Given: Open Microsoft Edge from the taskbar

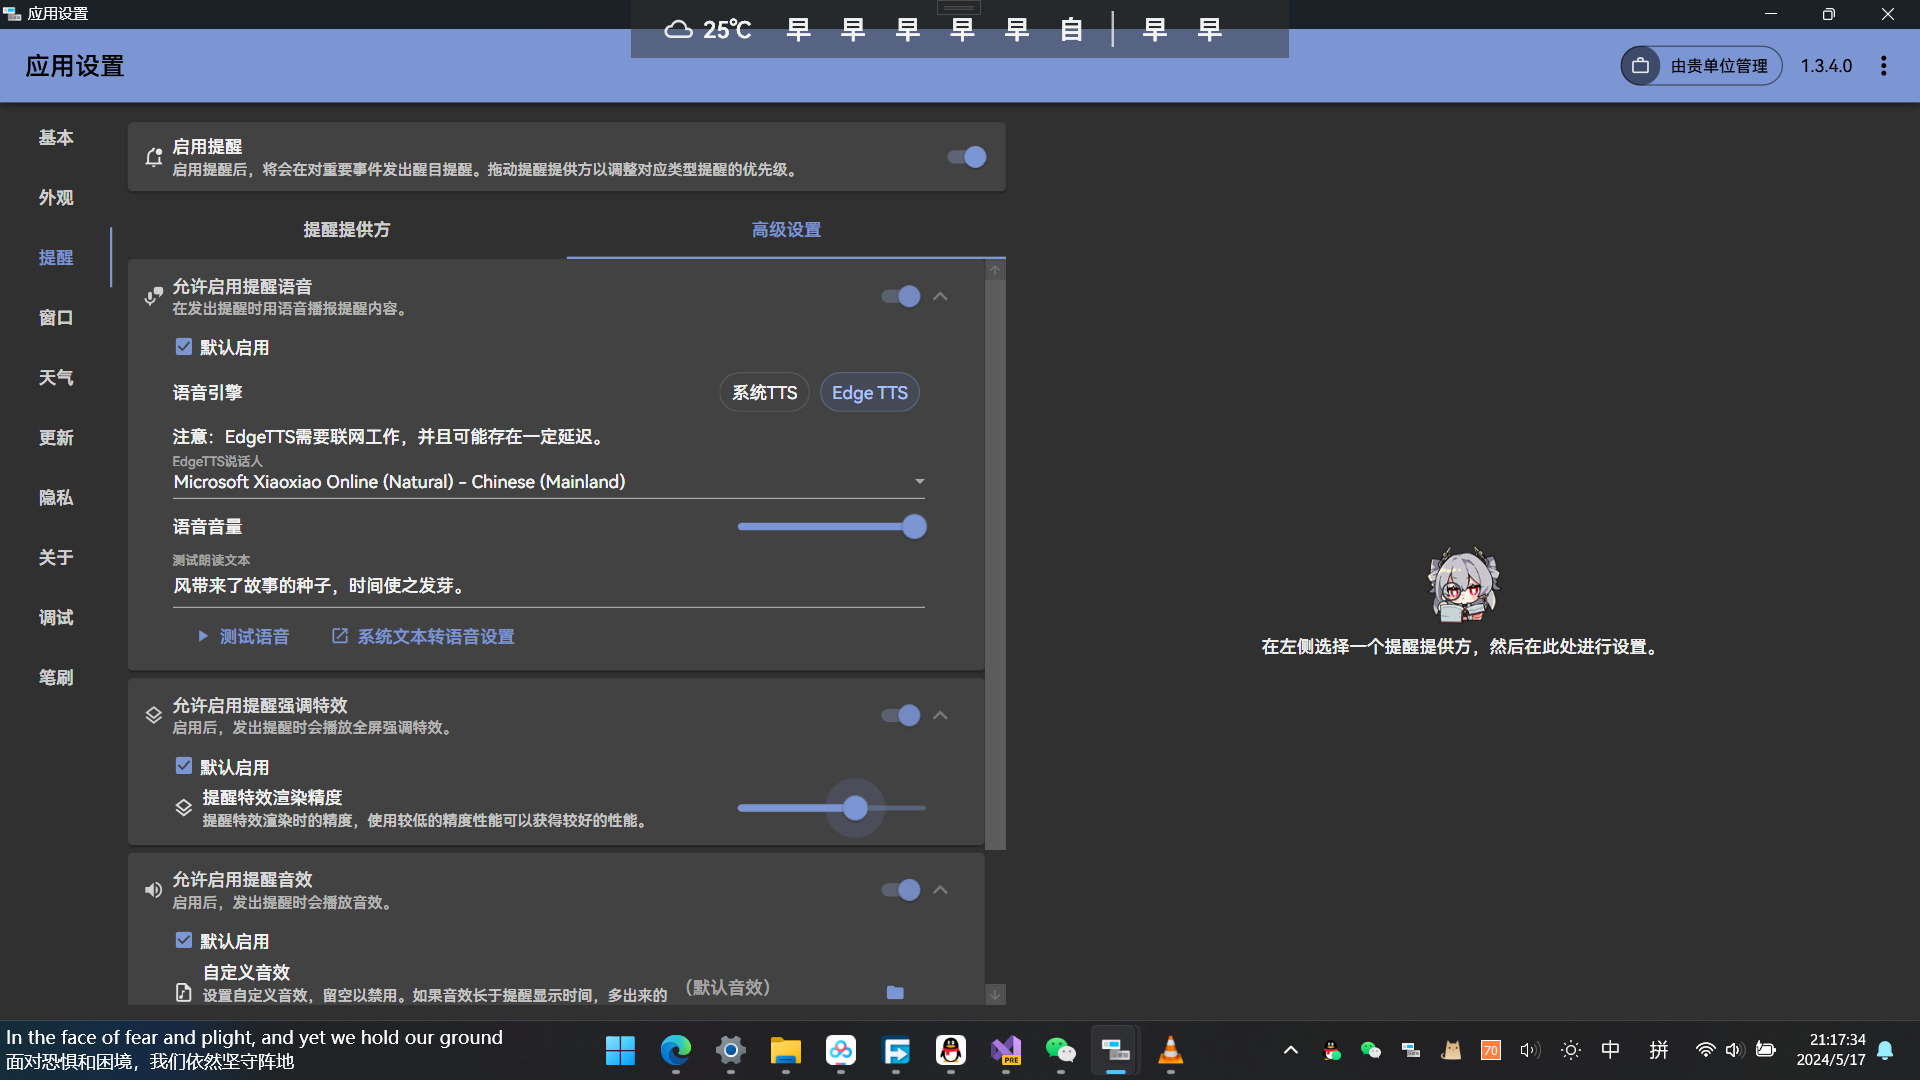Looking at the screenshot, I should click(x=676, y=1050).
